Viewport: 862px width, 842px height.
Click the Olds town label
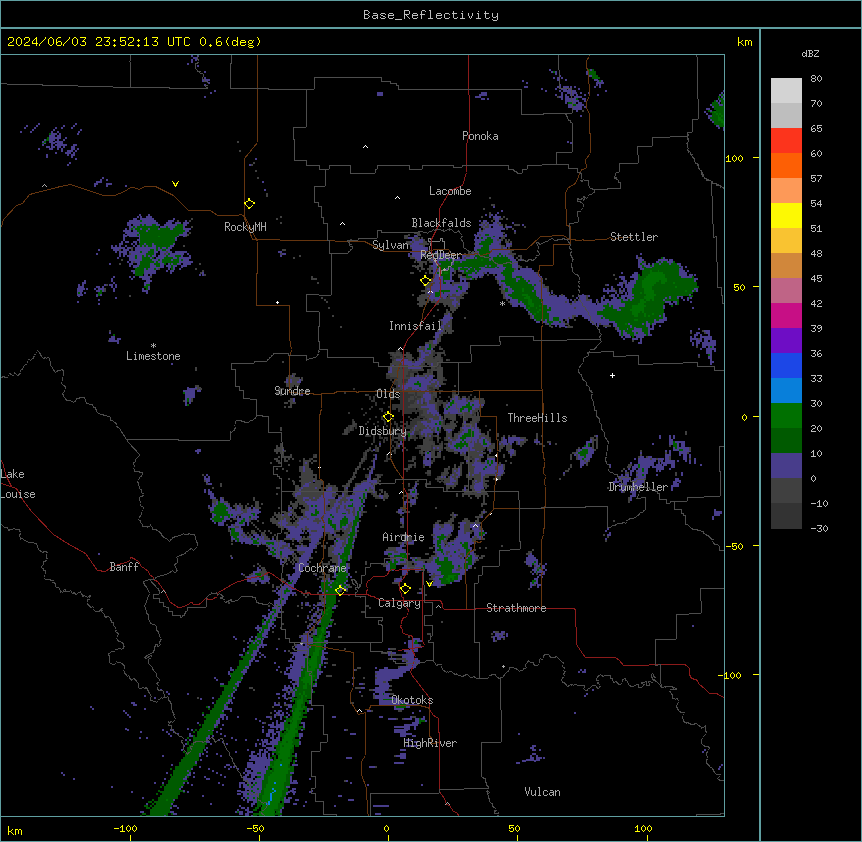[x=388, y=394]
